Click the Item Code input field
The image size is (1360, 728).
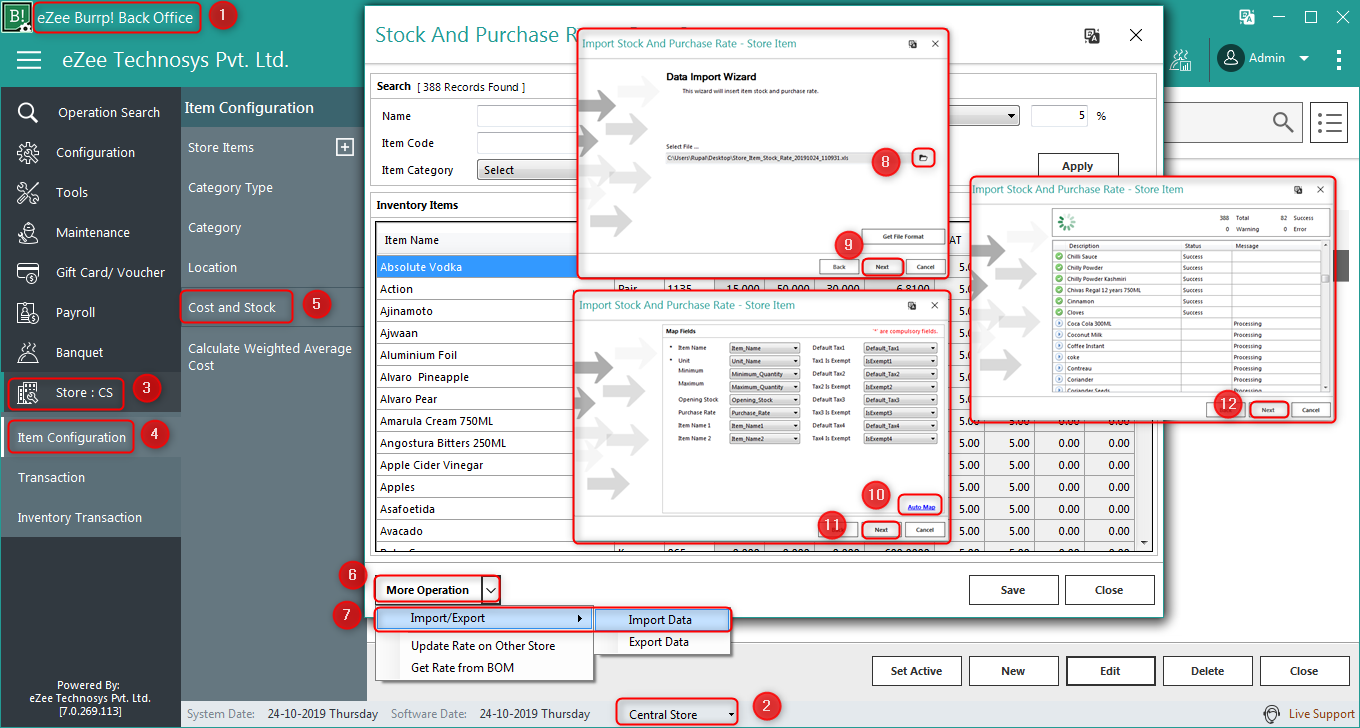[527, 143]
